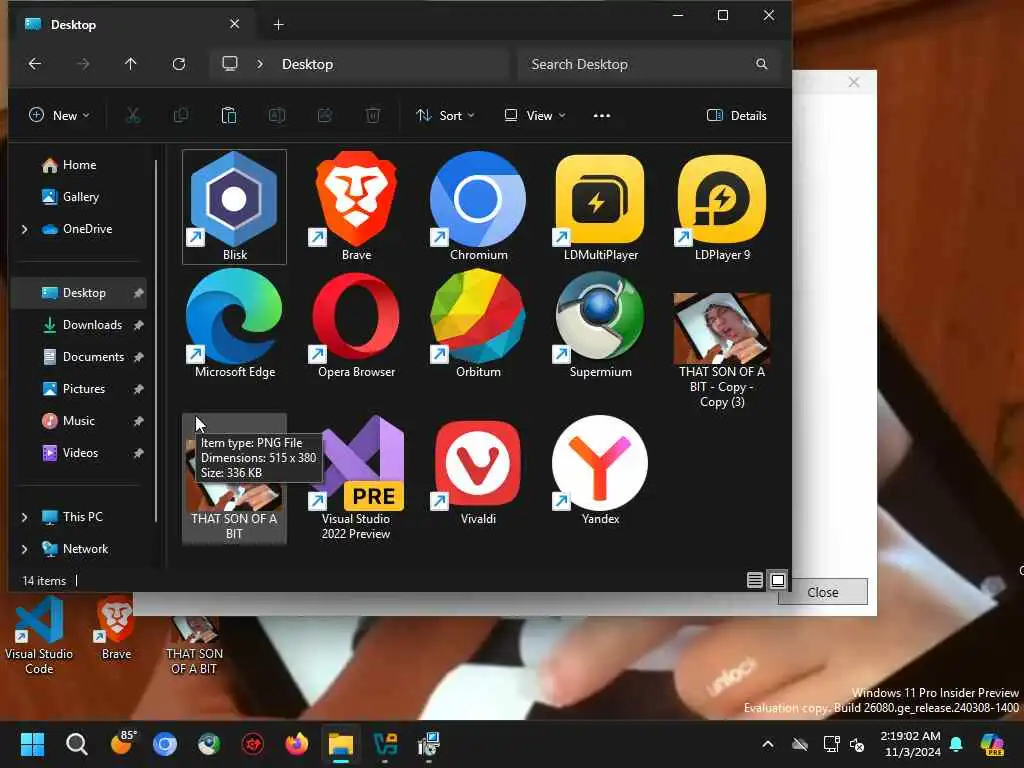Select the Supermium shortcut icon
1024x768 pixels.
[600, 325]
